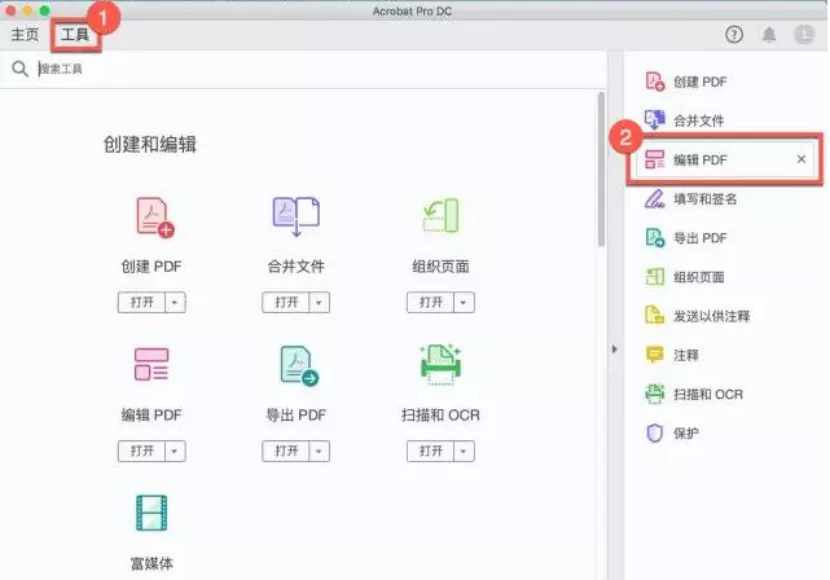Select 注释 comment bubble icon in sidebar
The height and width of the screenshot is (580, 830).
[x=655, y=355]
